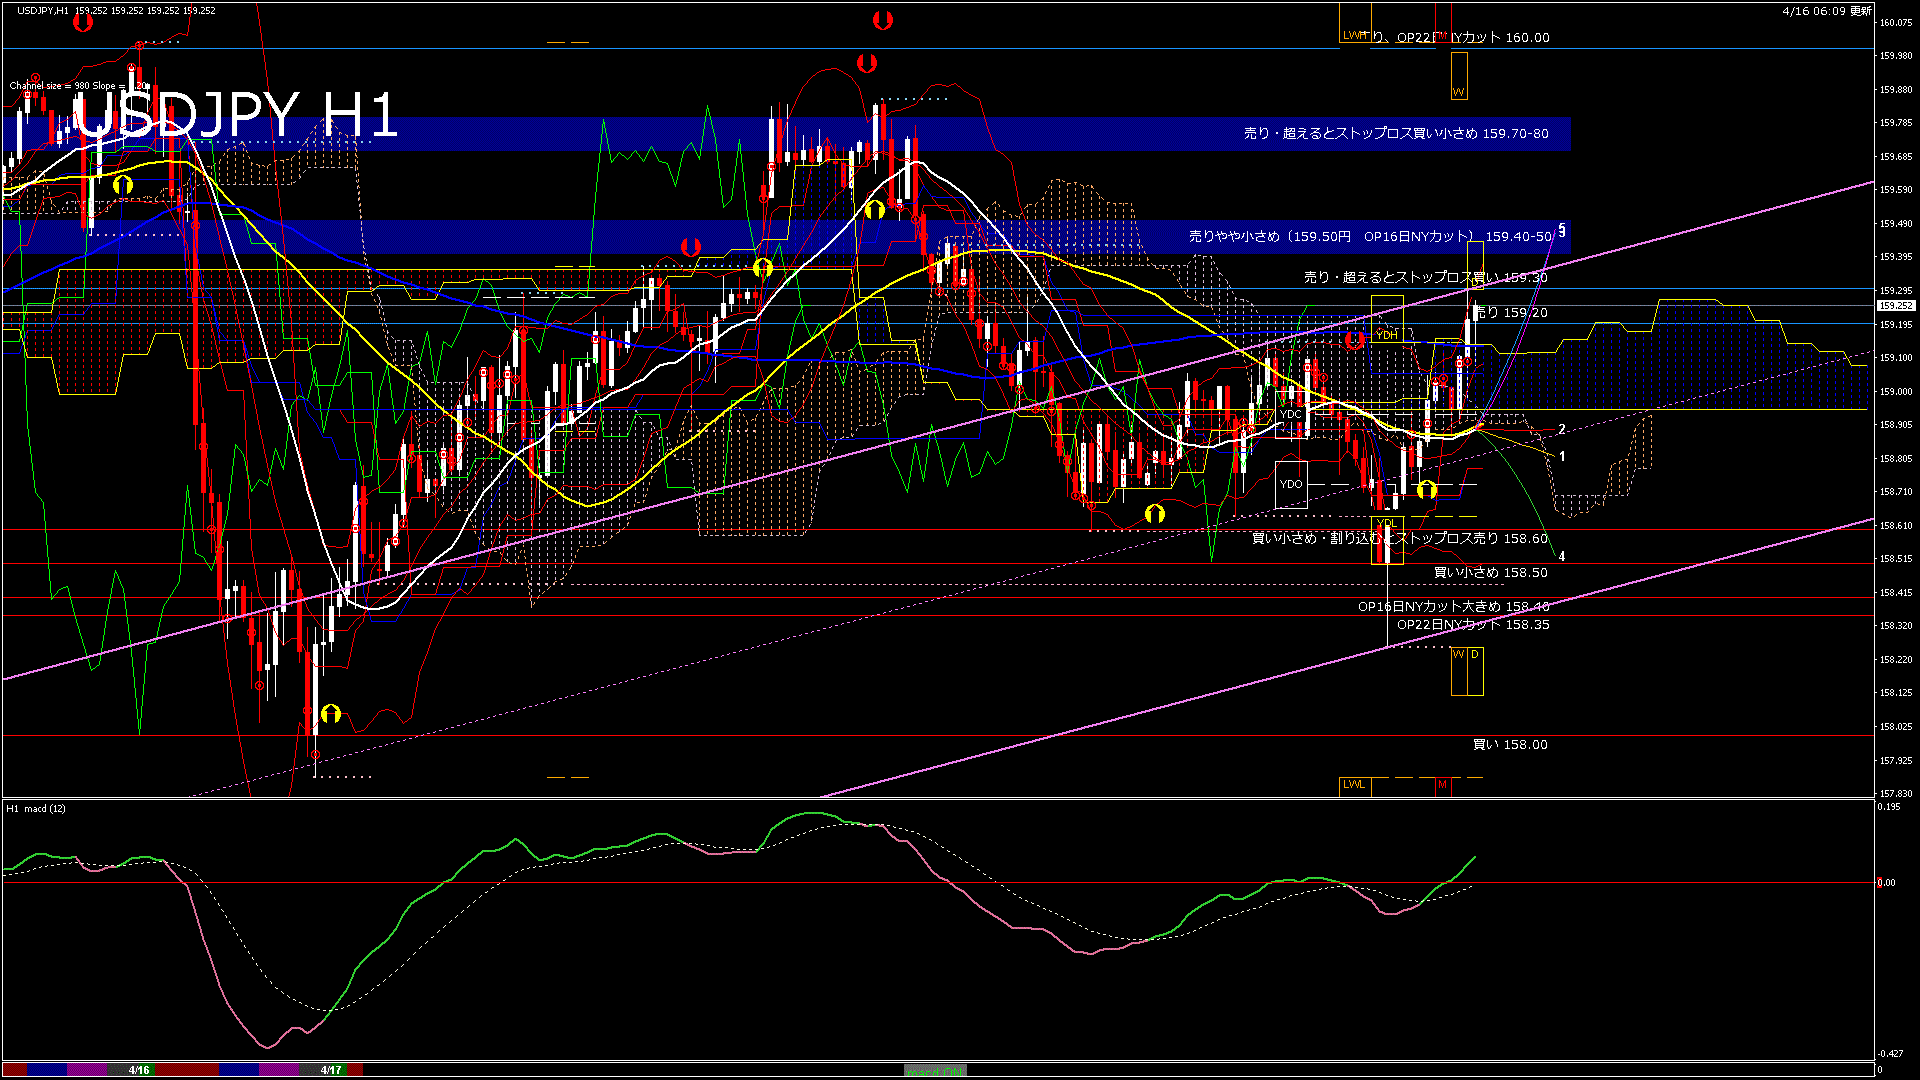Click the YDC box marker

point(1291,414)
